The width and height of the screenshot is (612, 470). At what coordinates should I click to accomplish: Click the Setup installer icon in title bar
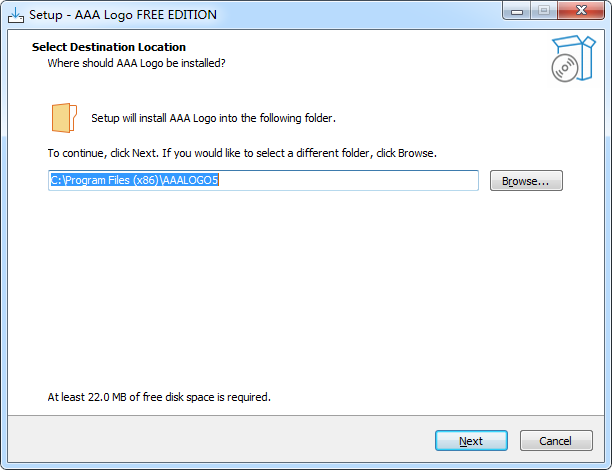click(15, 15)
